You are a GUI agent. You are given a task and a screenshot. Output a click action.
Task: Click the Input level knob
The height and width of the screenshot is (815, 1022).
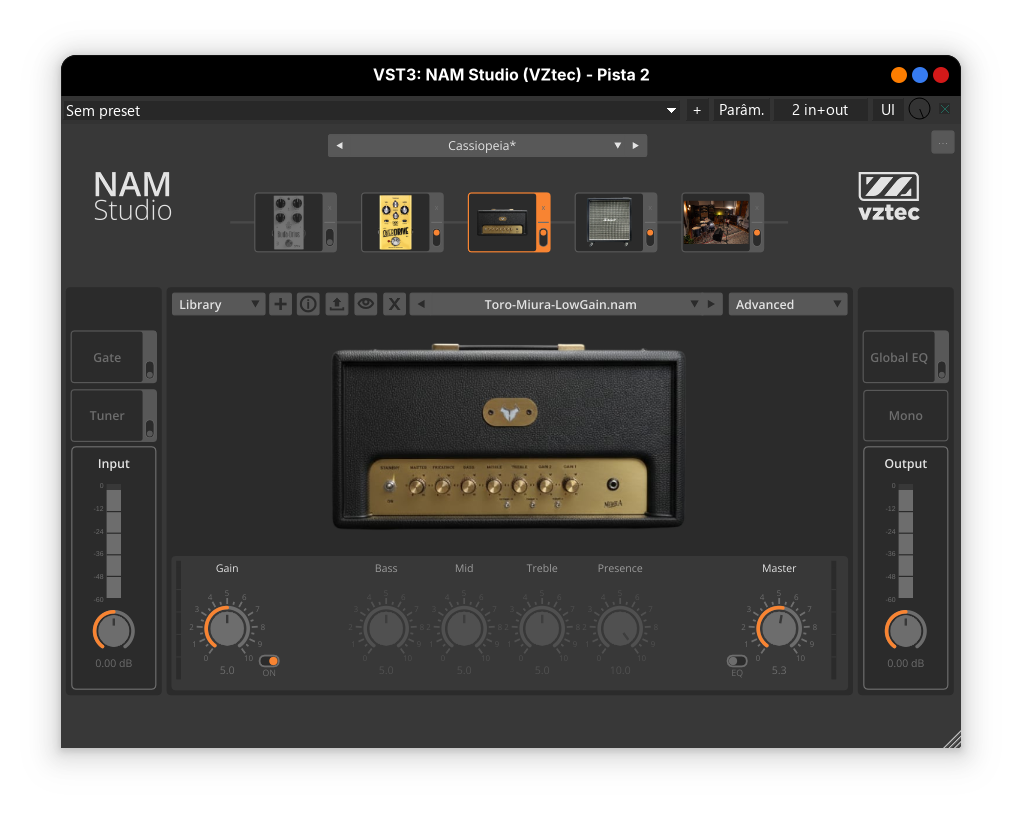click(x=113, y=630)
